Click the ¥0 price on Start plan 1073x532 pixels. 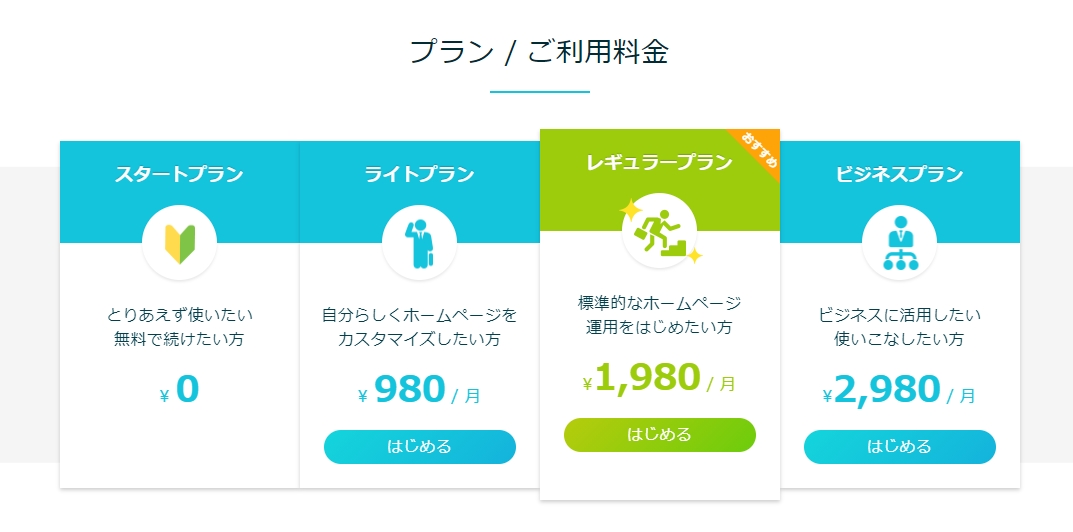pyautogui.click(x=179, y=389)
